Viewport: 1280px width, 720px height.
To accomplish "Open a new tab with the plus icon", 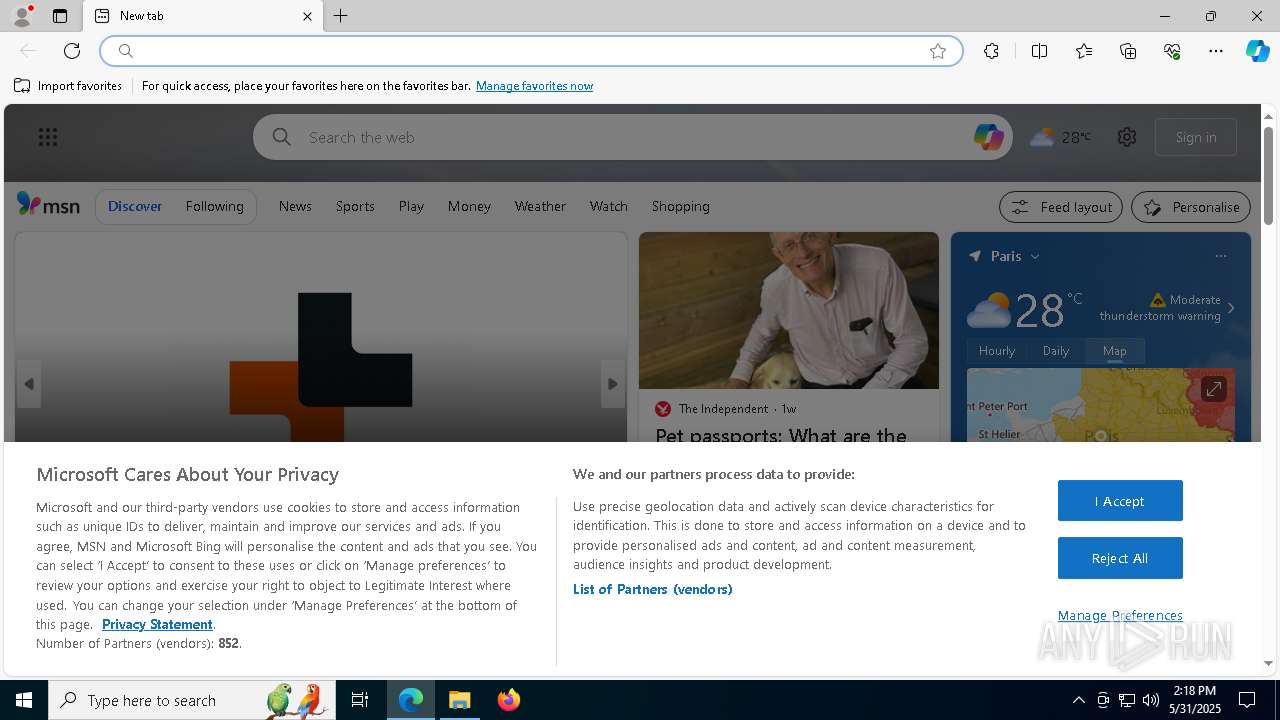I will point(341,16).
